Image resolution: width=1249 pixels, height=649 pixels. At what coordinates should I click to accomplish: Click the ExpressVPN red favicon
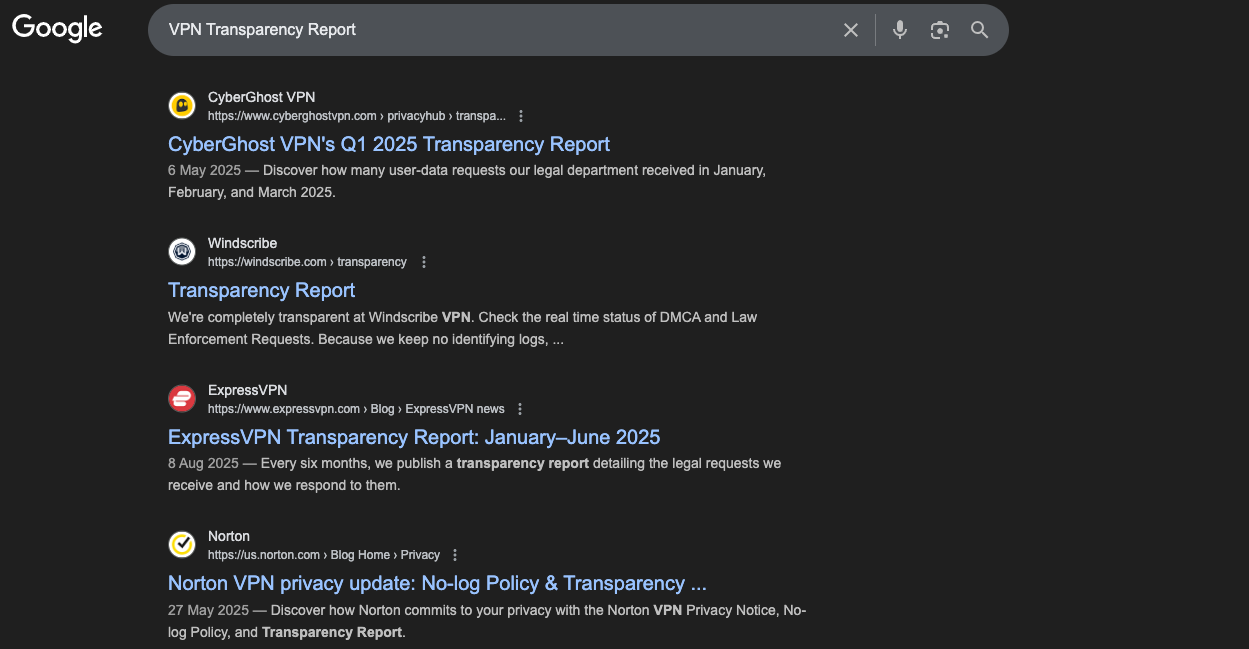click(x=181, y=398)
